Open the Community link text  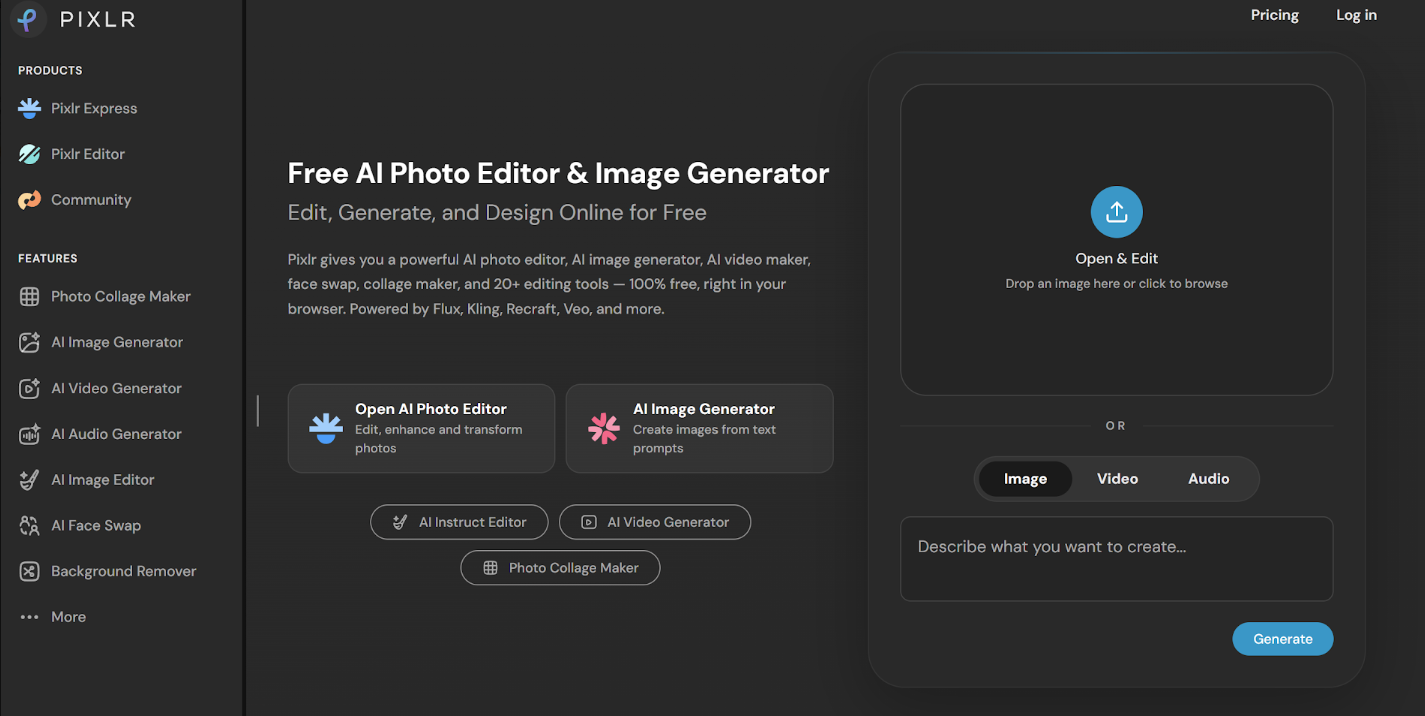tap(91, 200)
